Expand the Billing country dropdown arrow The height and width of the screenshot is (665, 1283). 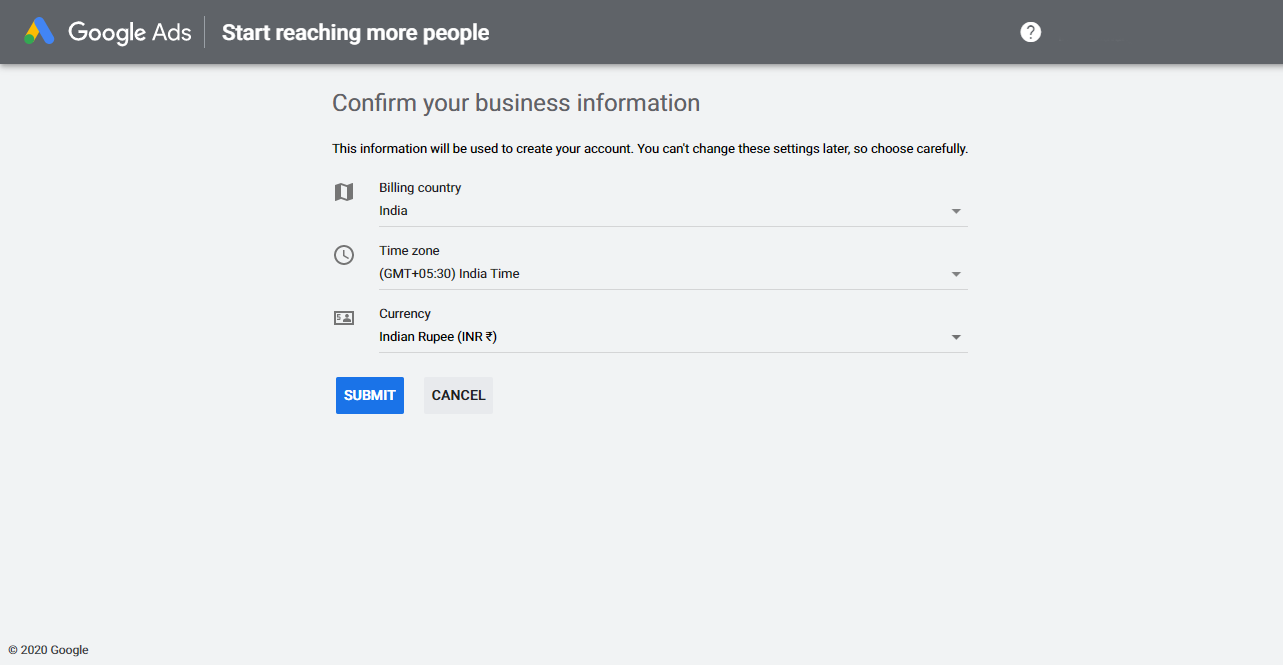click(x=956, y=211)
